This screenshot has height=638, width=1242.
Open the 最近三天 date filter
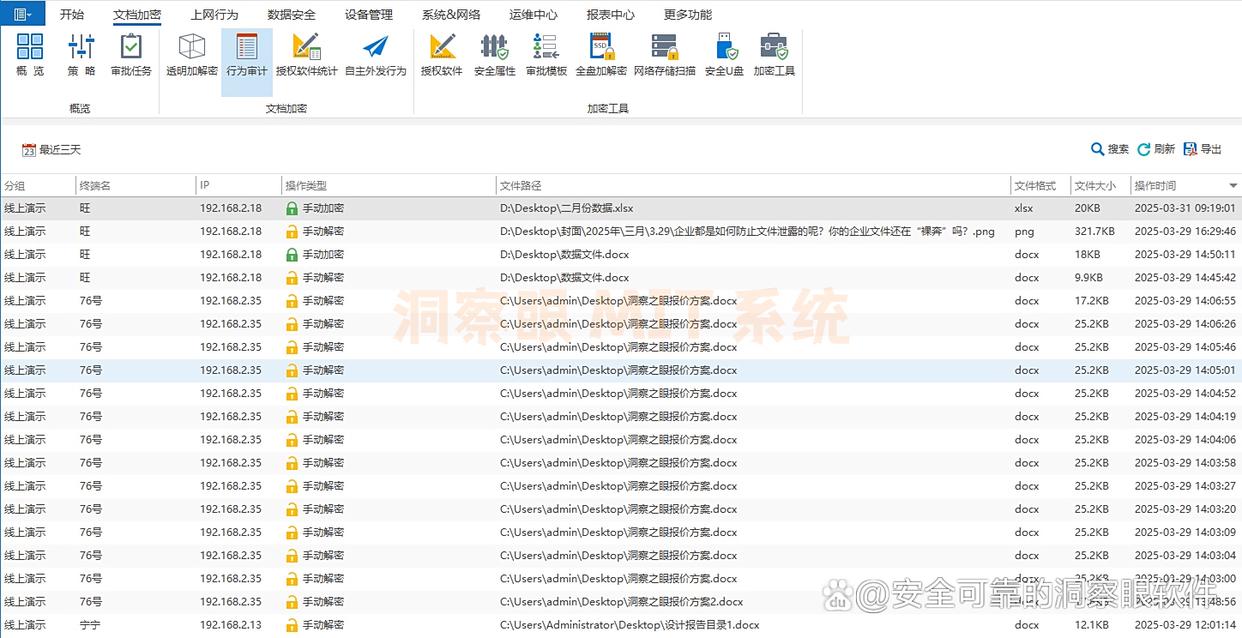(52, 150)
